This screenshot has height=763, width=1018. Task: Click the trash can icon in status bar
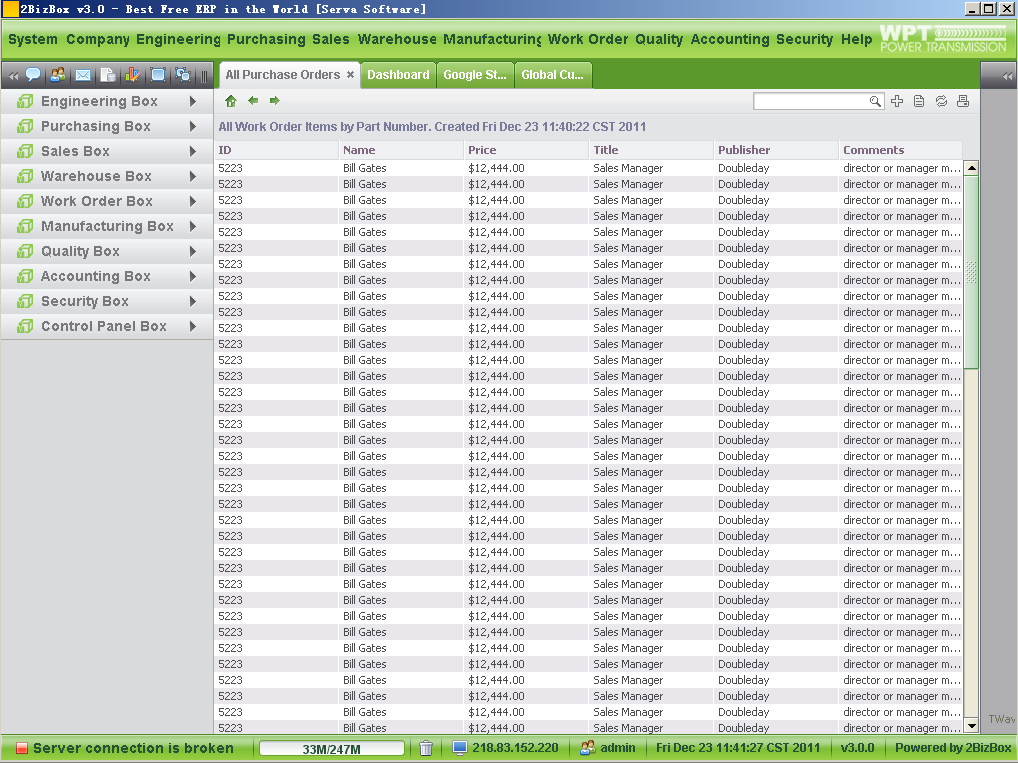tap(426, 748)
